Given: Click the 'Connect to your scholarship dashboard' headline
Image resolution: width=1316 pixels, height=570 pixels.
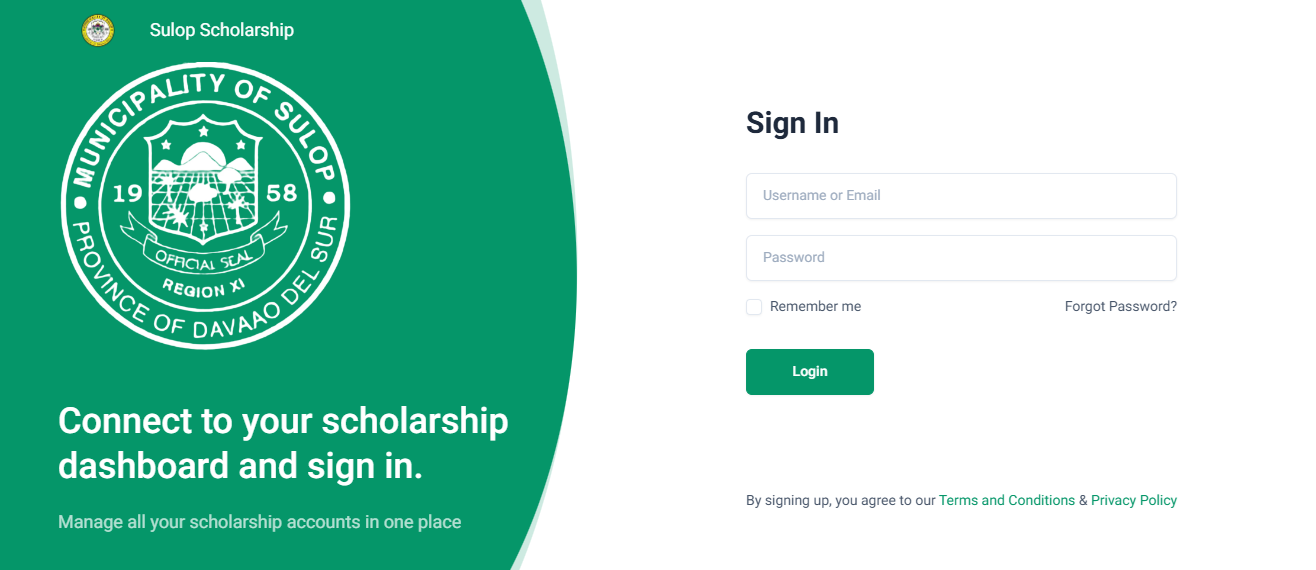Looking at the screenshot, I should pyautogui.click(x=283, y=443).
